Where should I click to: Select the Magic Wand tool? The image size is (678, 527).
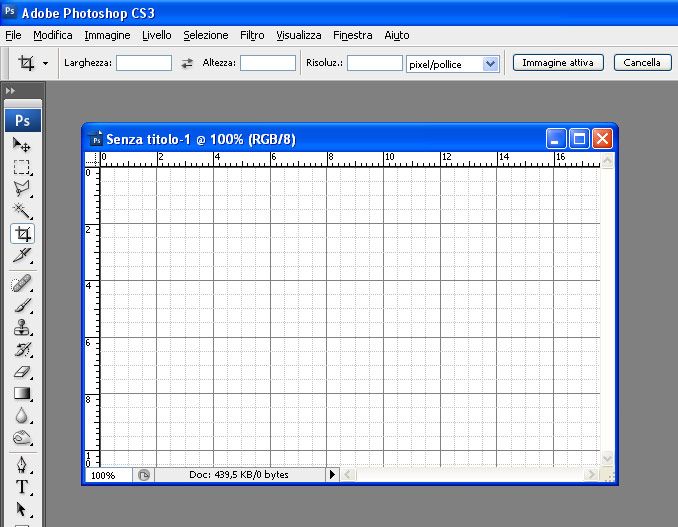(22, 211)
